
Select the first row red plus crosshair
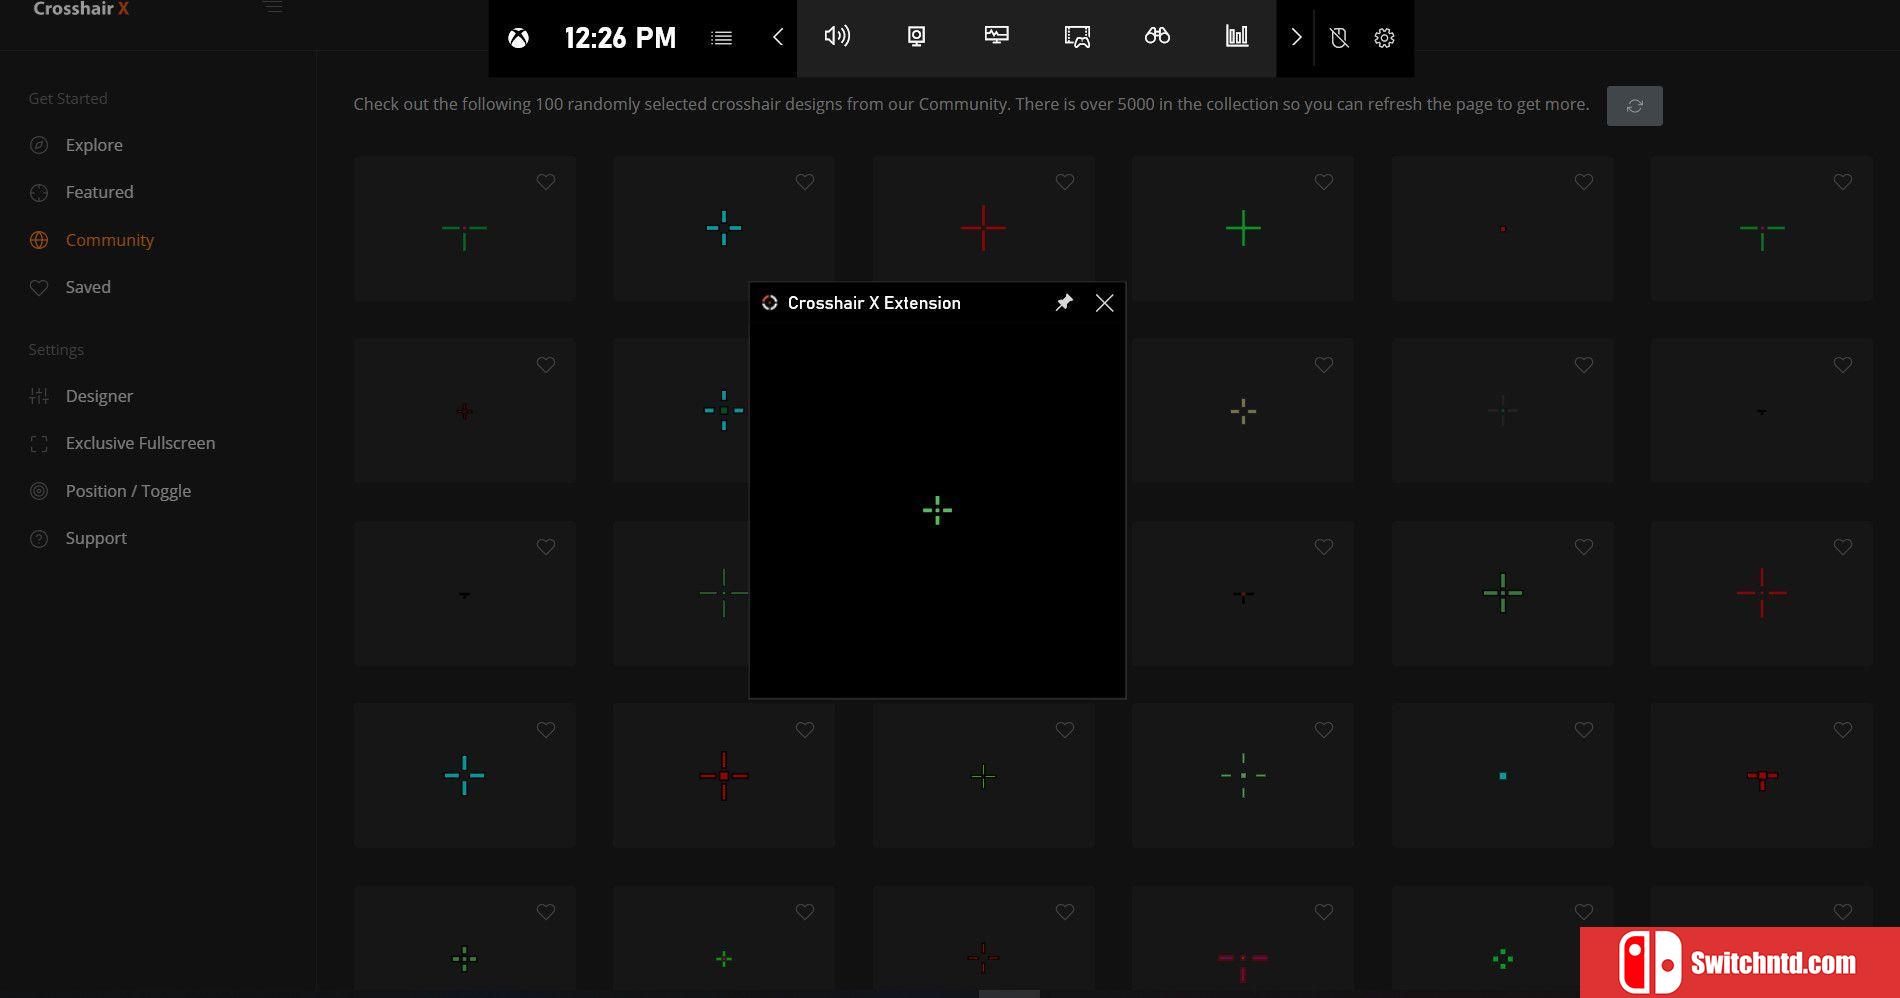984,228
